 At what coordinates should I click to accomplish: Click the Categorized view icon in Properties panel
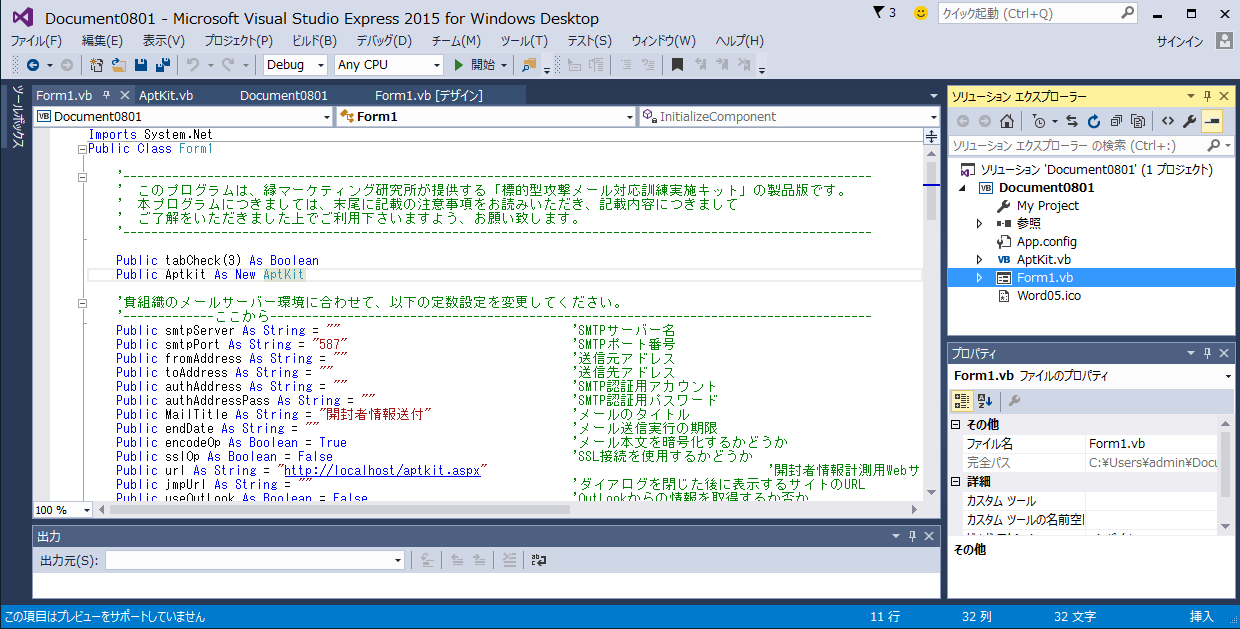[962, 401]
